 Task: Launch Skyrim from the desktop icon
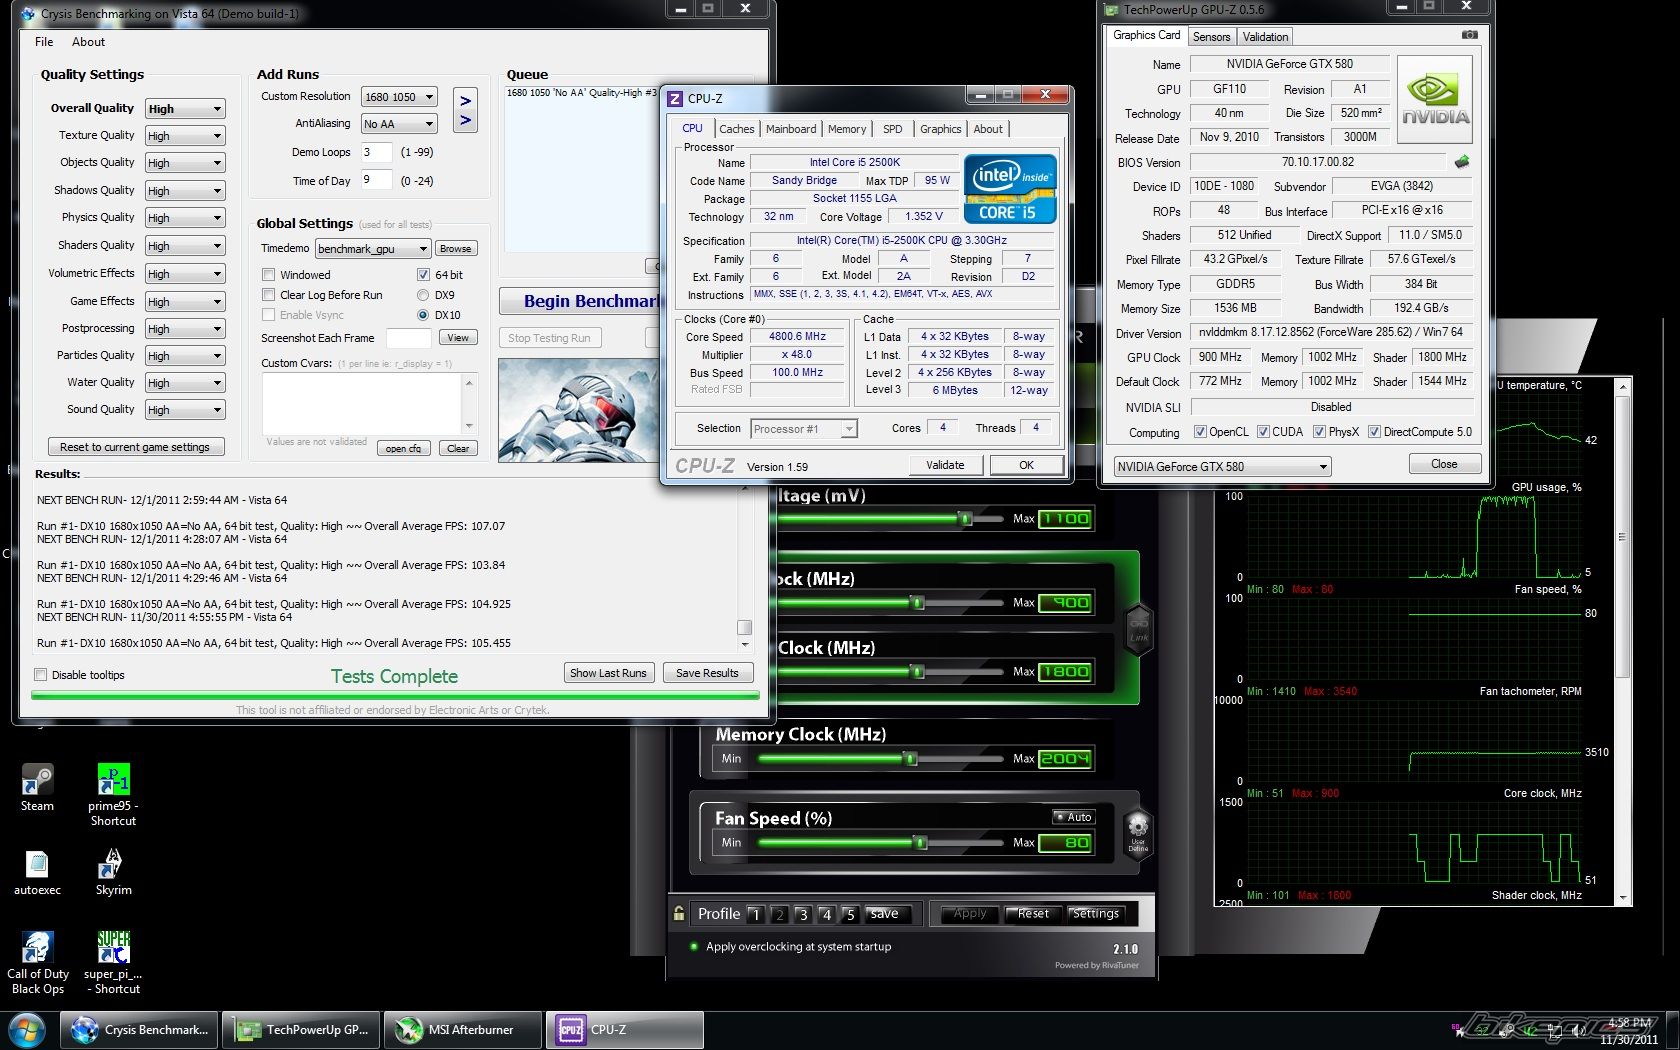[x=113, y=865]
